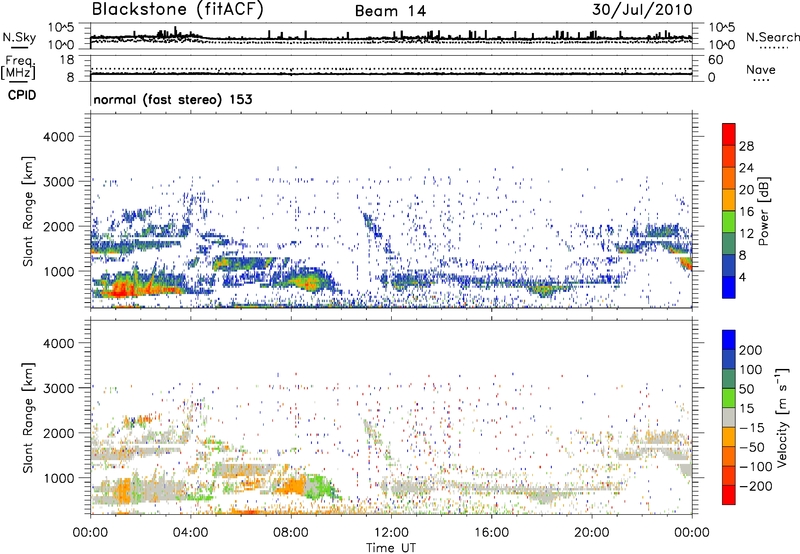Click the 200 tick label on Velocity colorbar
The width and height of the screenshot is (800, 554).
click(x=751, y=350)
